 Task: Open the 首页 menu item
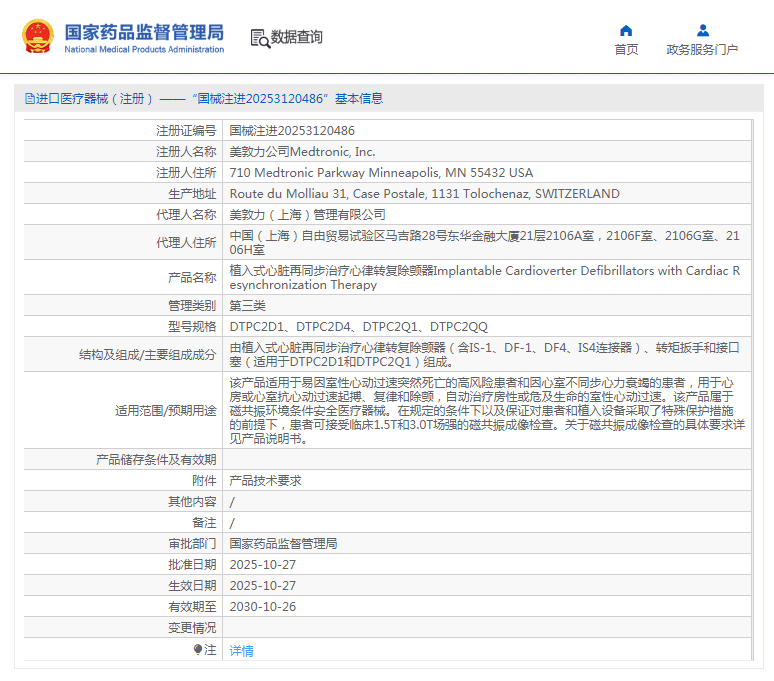(626, 50)
